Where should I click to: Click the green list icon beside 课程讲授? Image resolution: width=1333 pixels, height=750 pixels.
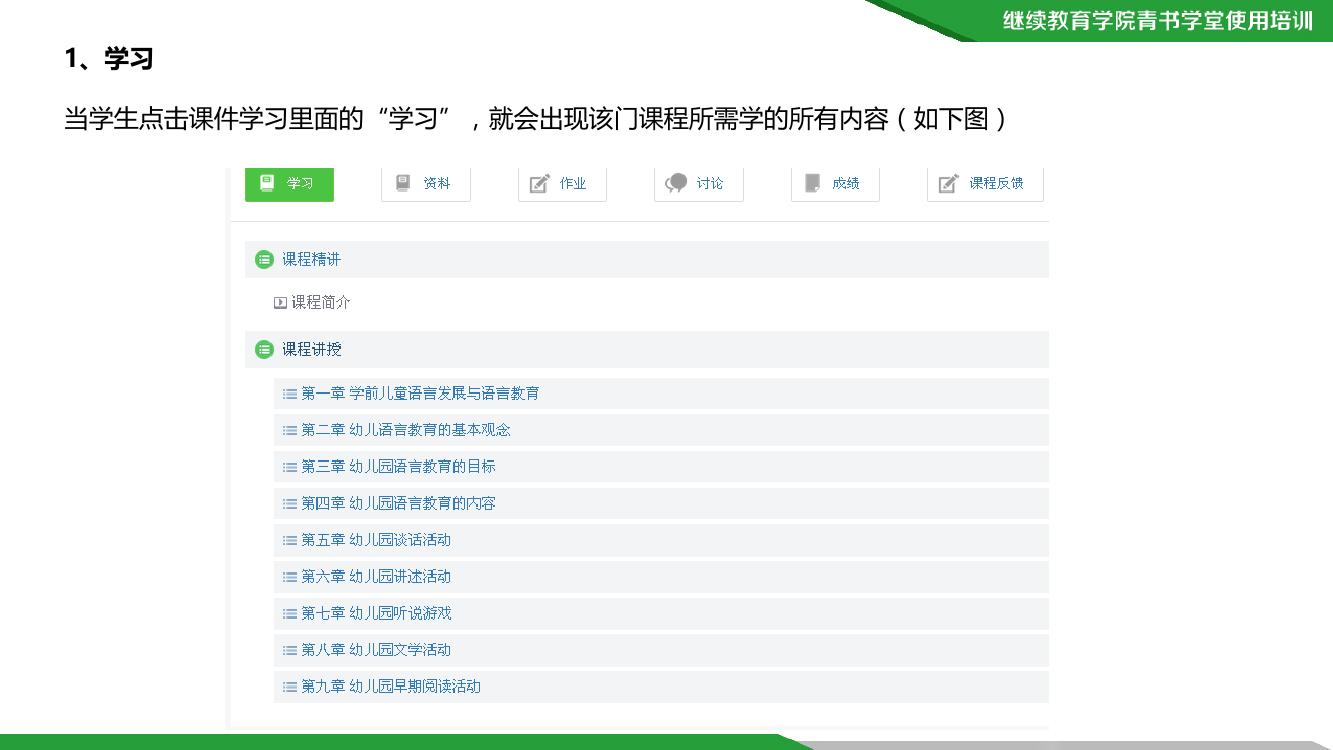click(264, 350)
